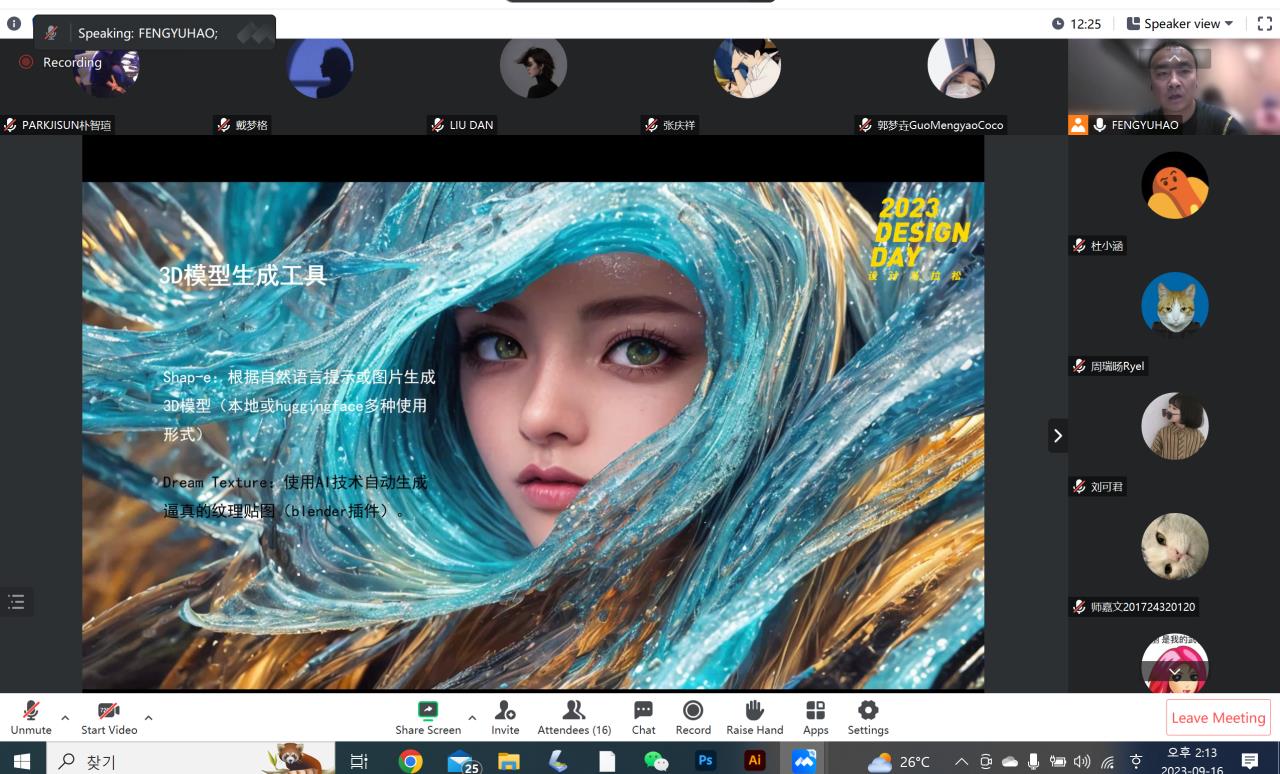Show hidden system tray icons
This screenshot has width=1280, height=774.
pyautogui.click(x=961, y=762)
